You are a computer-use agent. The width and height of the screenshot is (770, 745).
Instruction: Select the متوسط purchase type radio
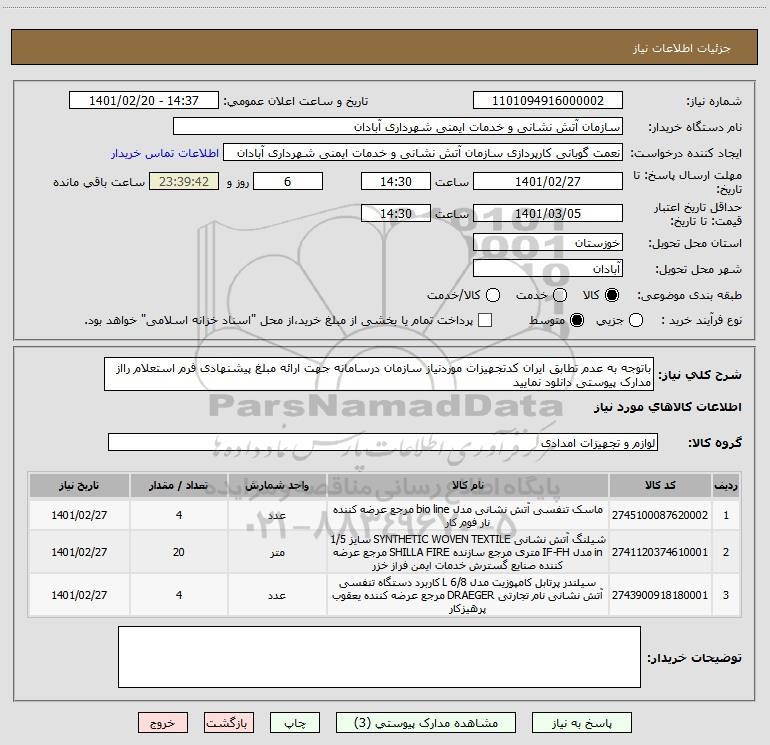tap(577, 321)
